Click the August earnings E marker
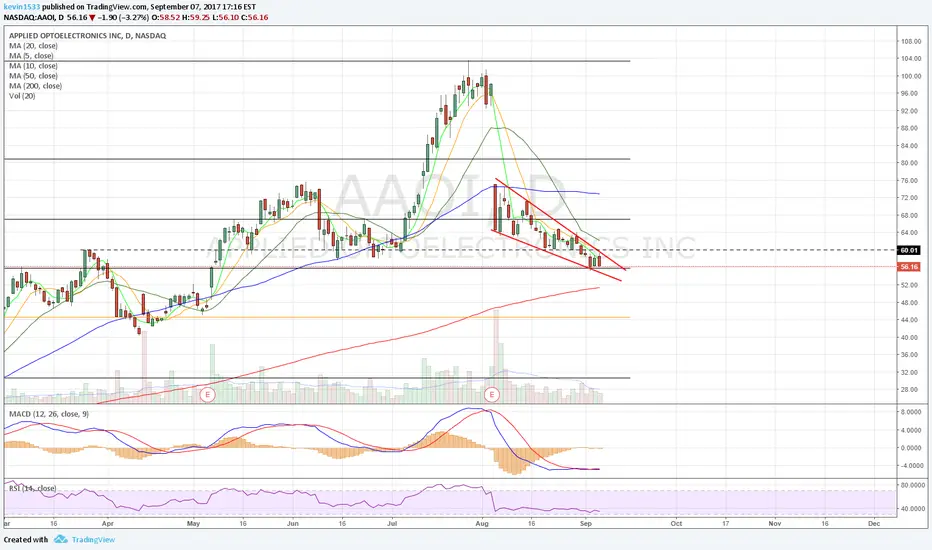This screenshot has height=550, width=932. (x=492, y=394)
